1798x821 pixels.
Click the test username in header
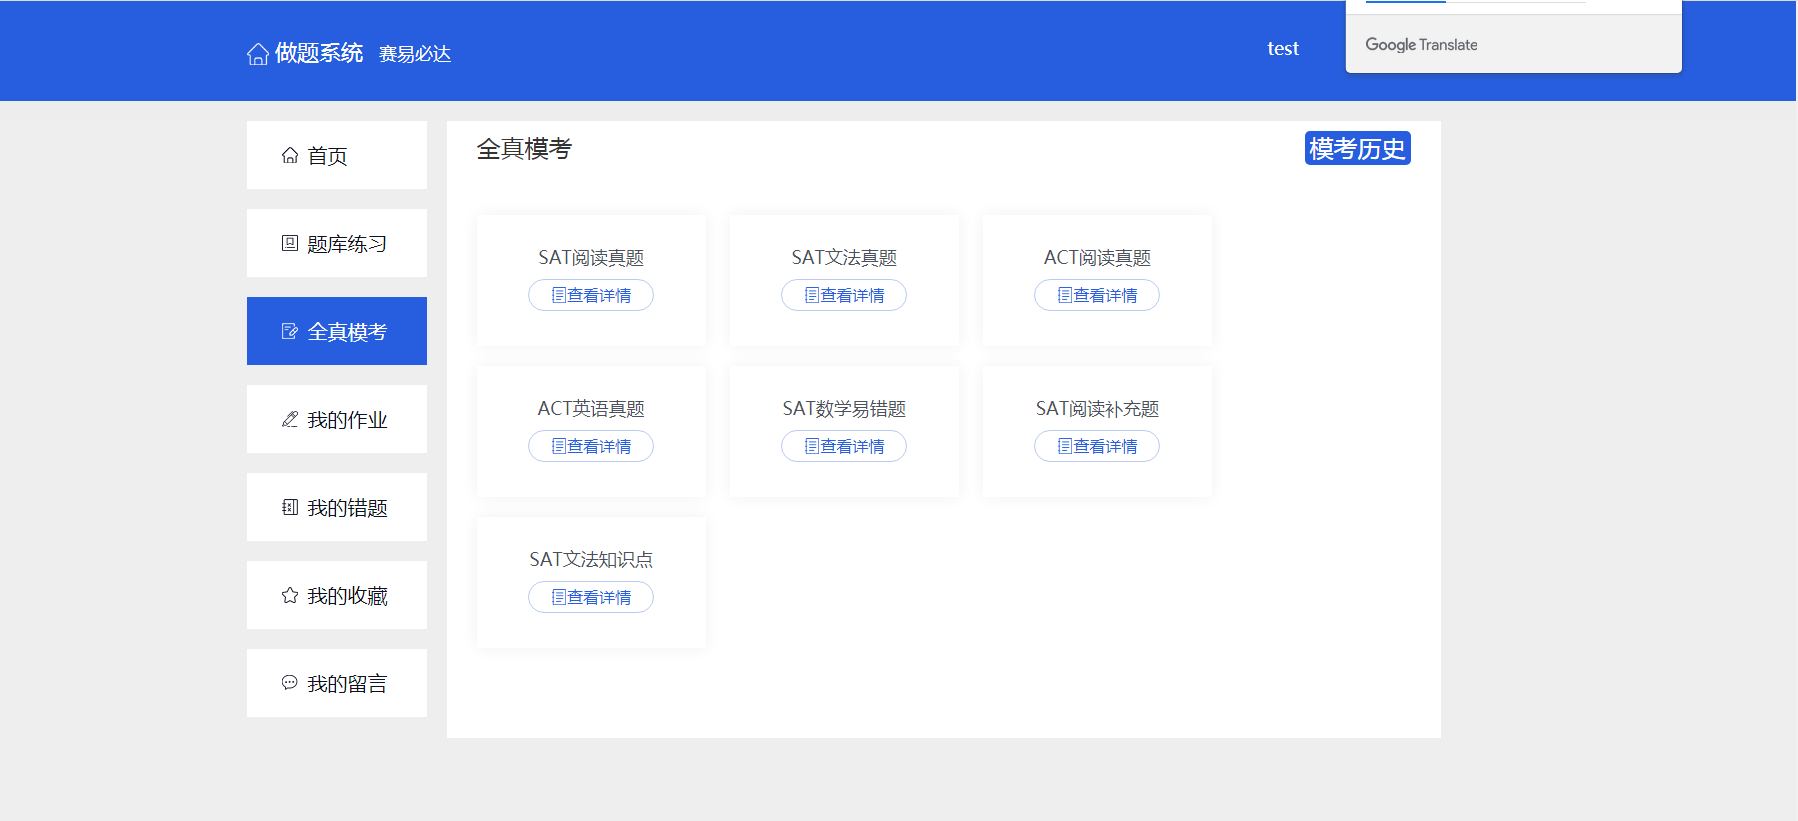[1283, 49]
